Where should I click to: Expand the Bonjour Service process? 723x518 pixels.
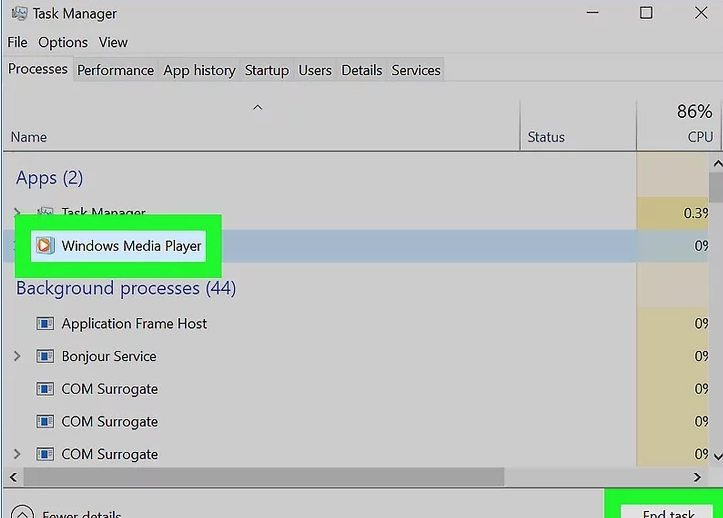coord(17,356)
